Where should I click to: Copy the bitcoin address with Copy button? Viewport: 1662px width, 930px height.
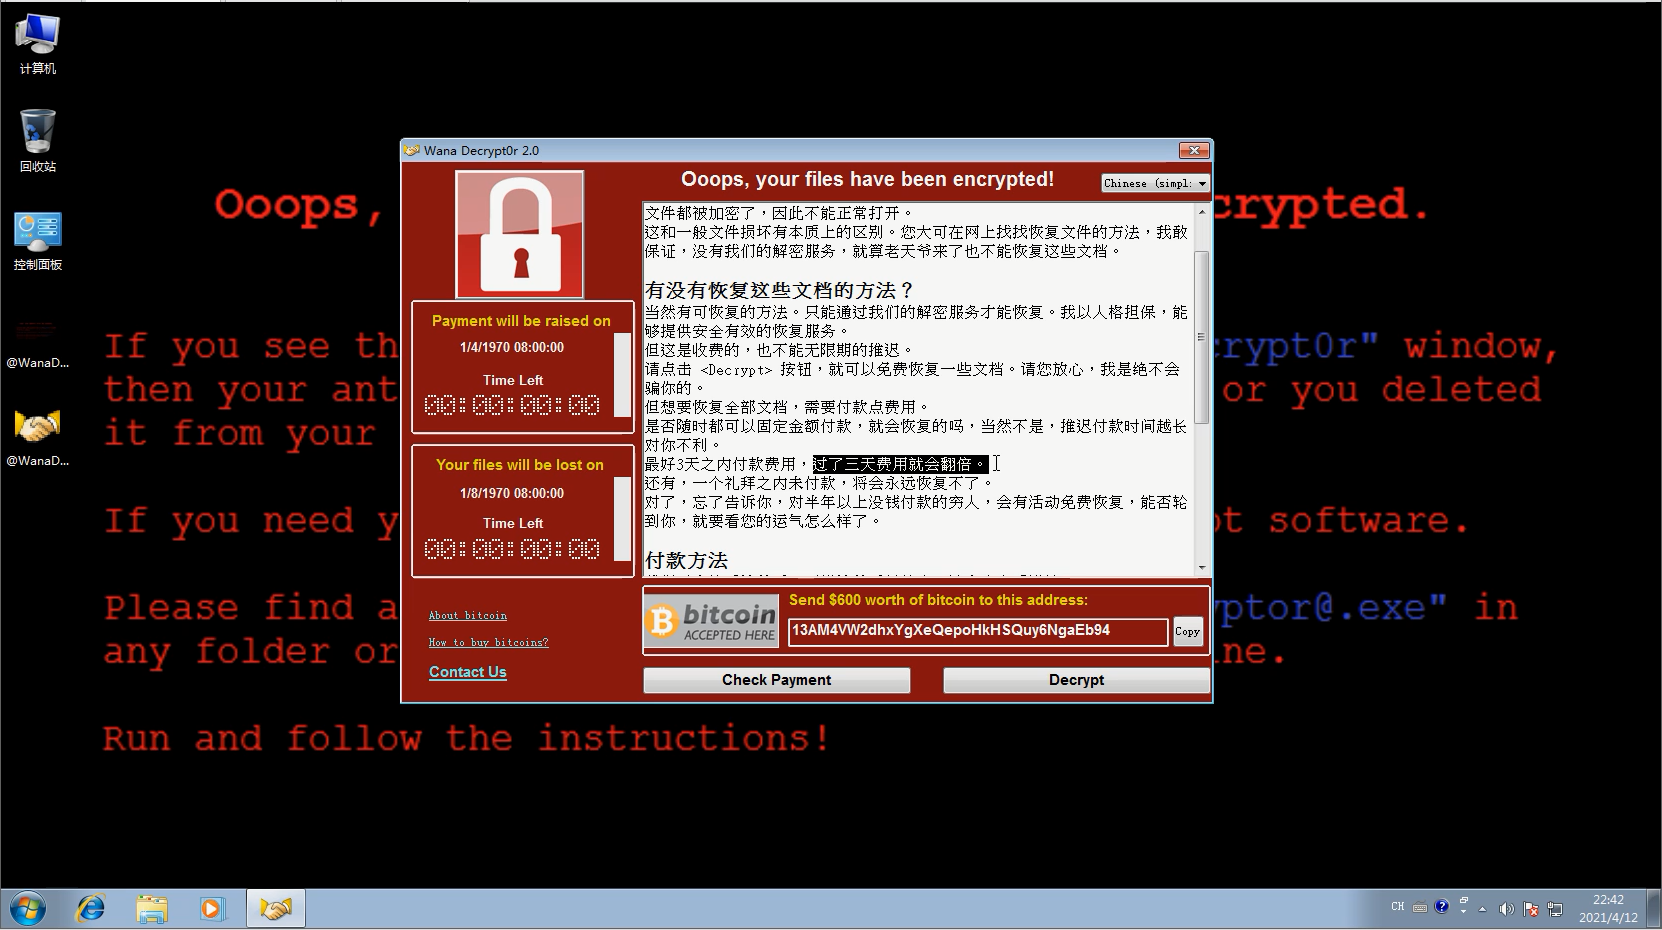point(1188,632)
